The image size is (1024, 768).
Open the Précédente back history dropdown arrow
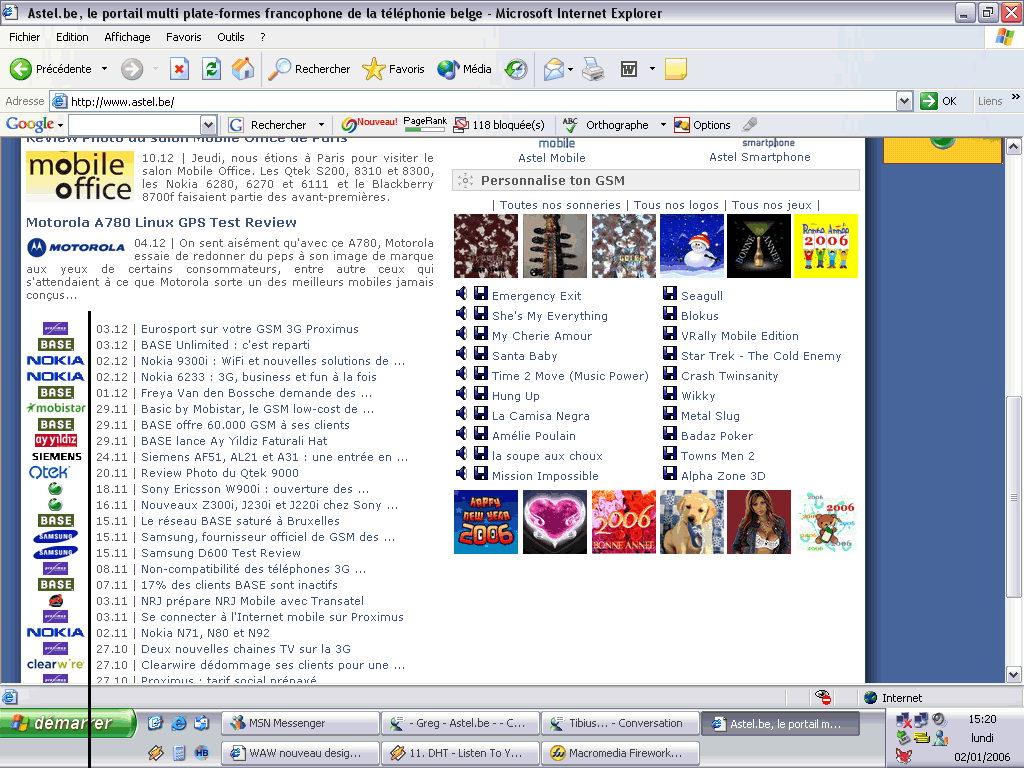[x=102, y=69]
